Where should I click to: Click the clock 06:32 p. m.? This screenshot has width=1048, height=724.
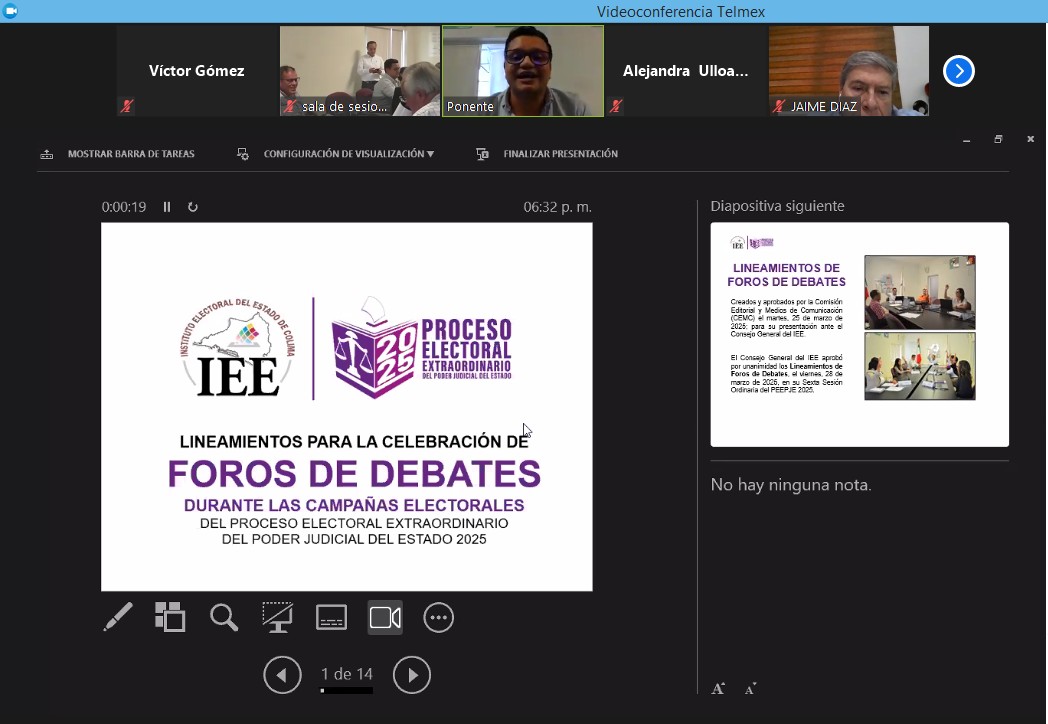557,207
